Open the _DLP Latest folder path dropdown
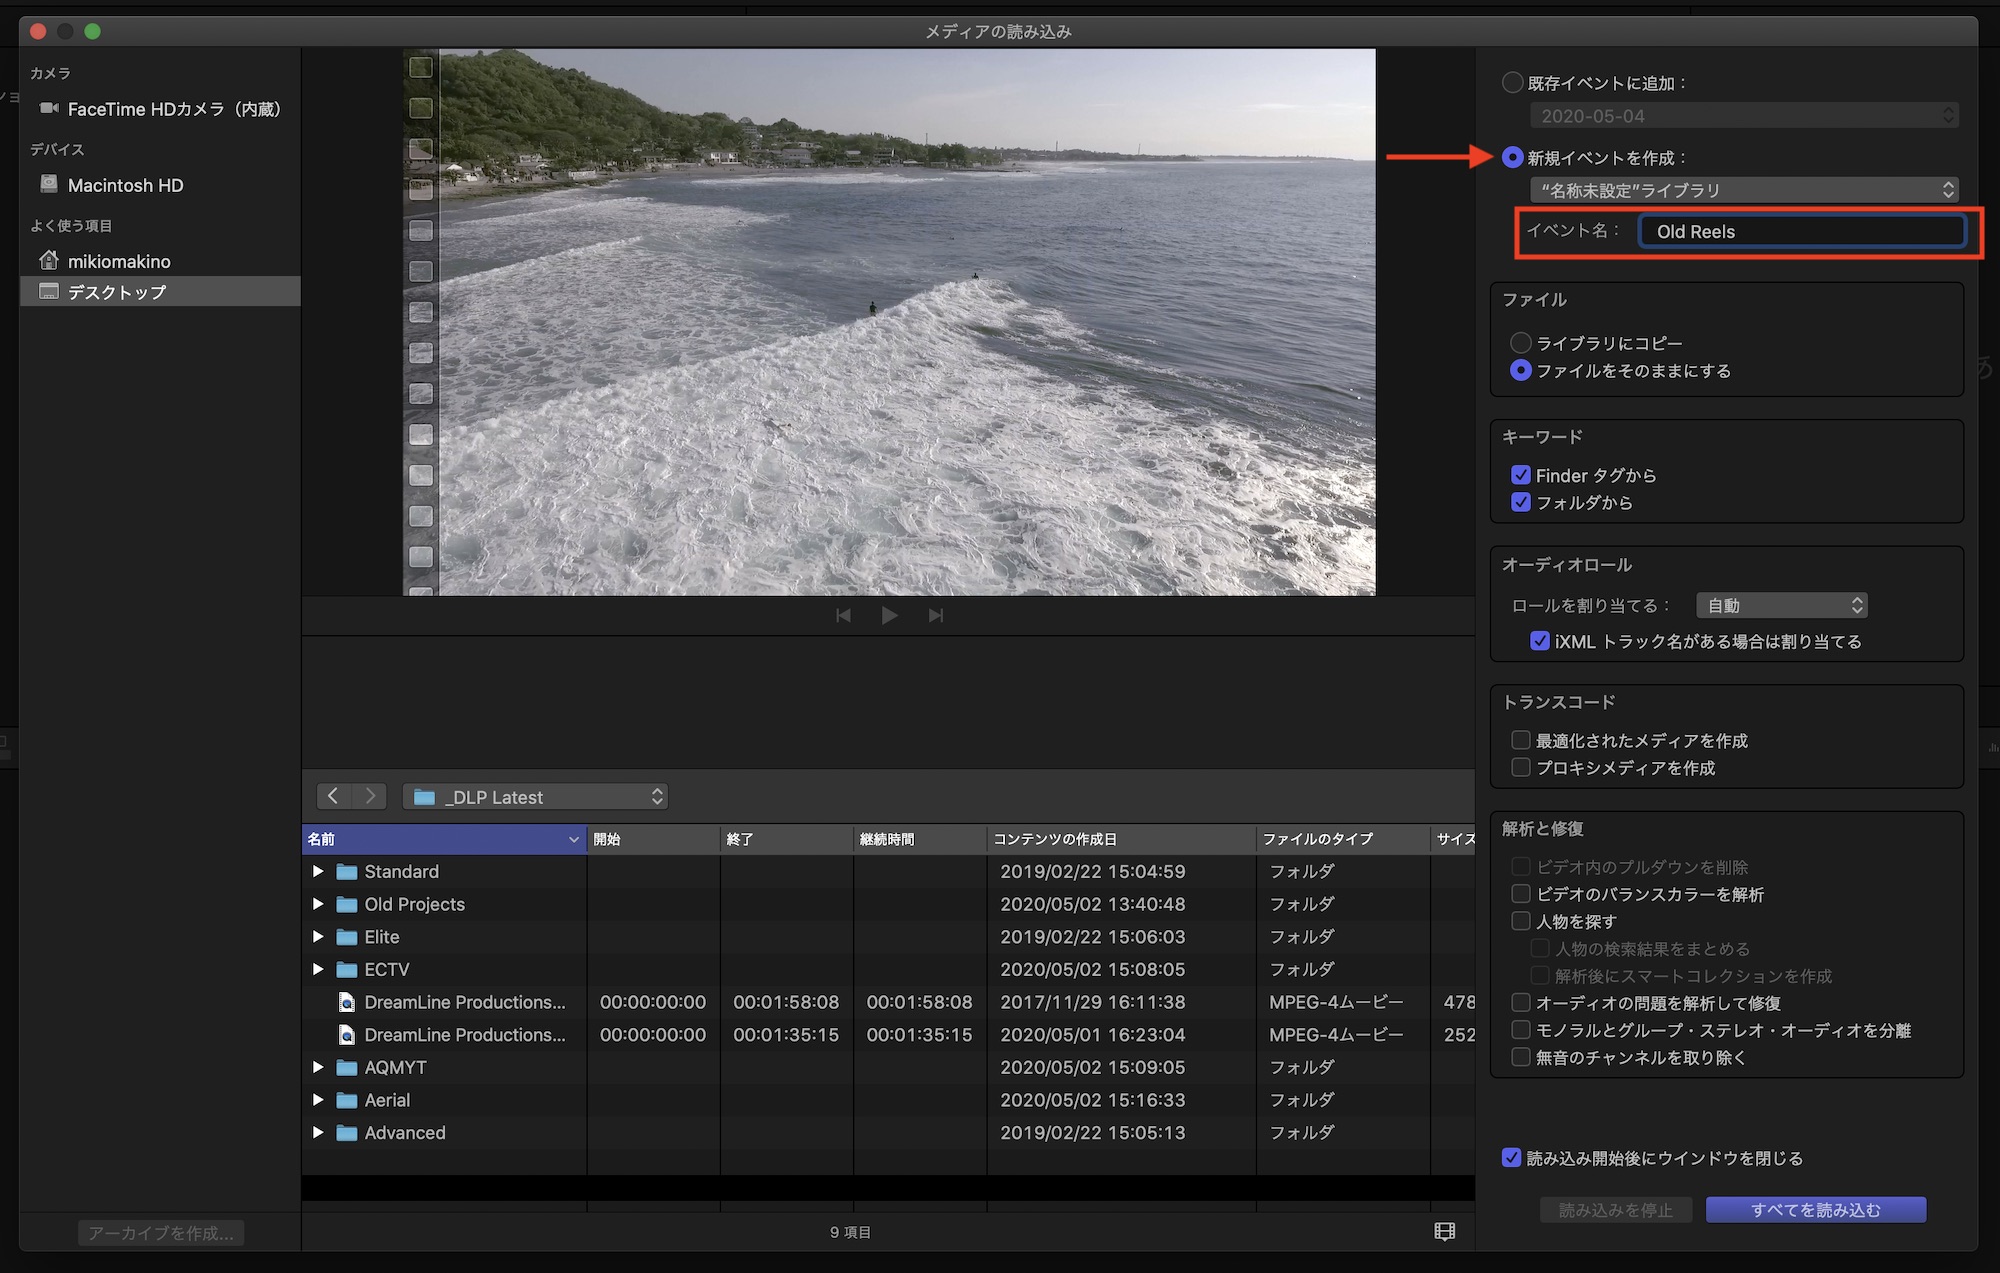The height and width of the screenshot is (1273, 2000). point(535,797)
